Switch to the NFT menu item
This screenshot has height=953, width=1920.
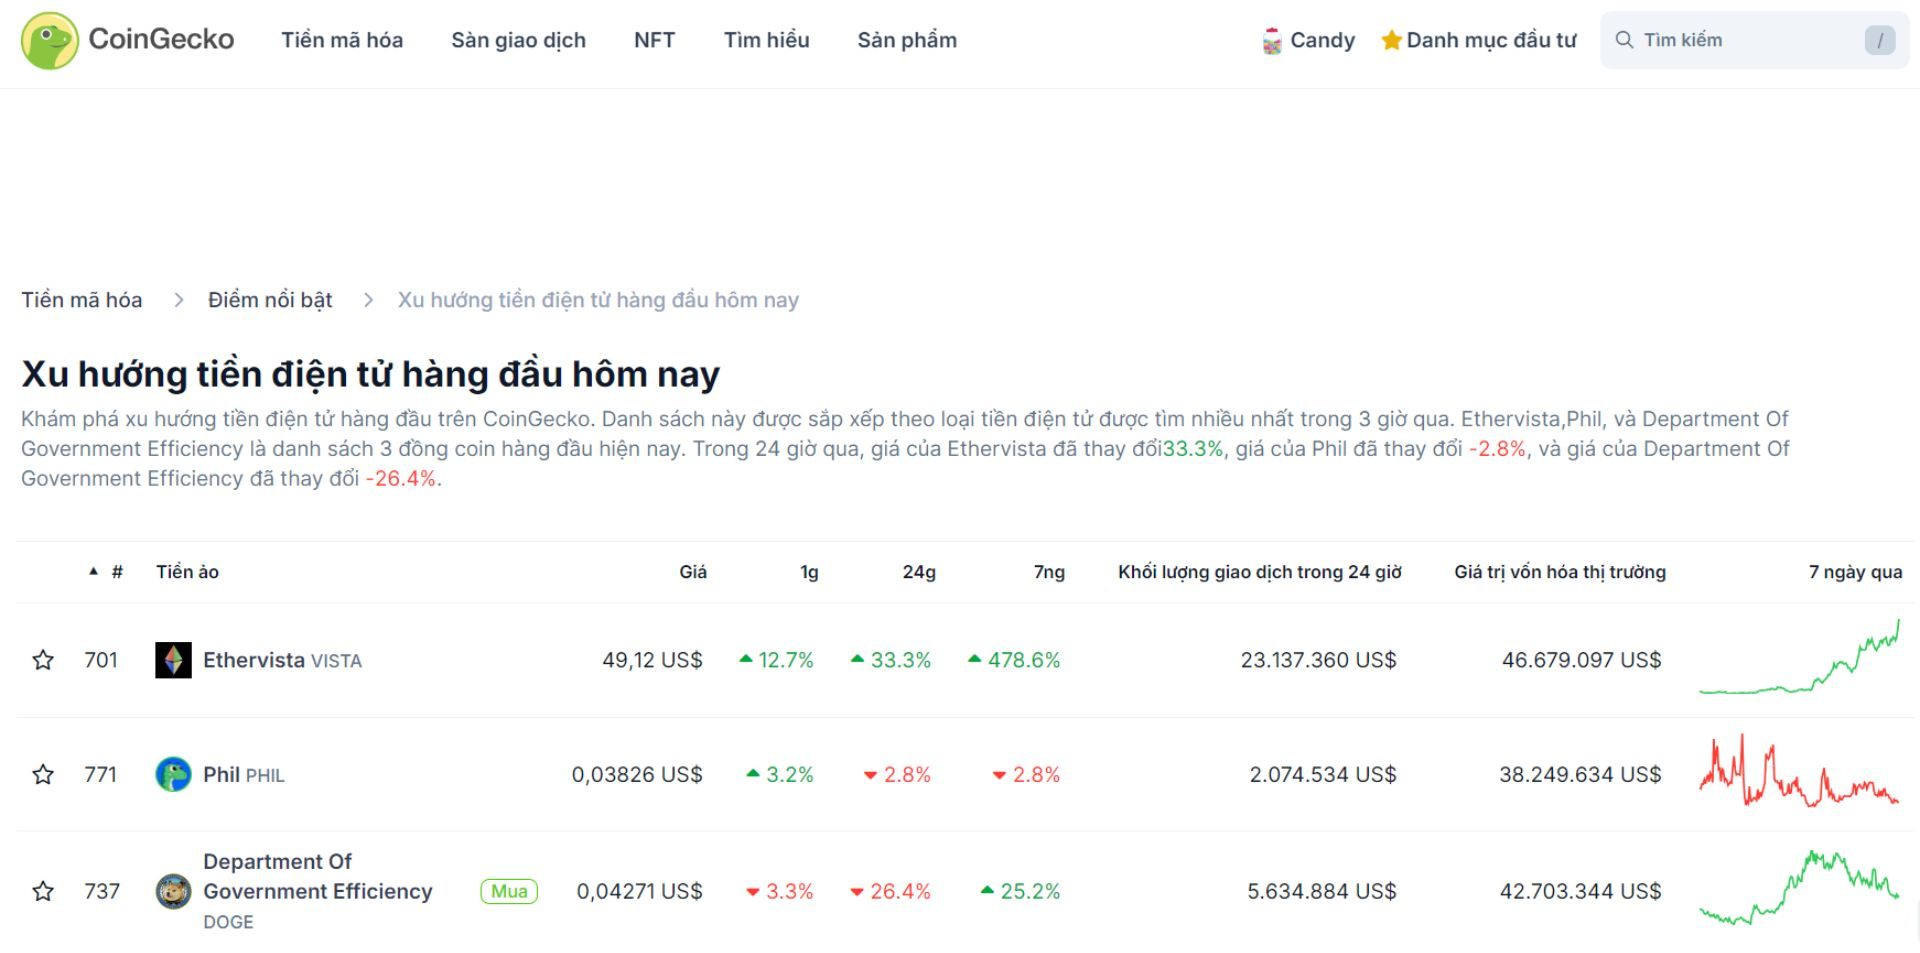(654, 40)
